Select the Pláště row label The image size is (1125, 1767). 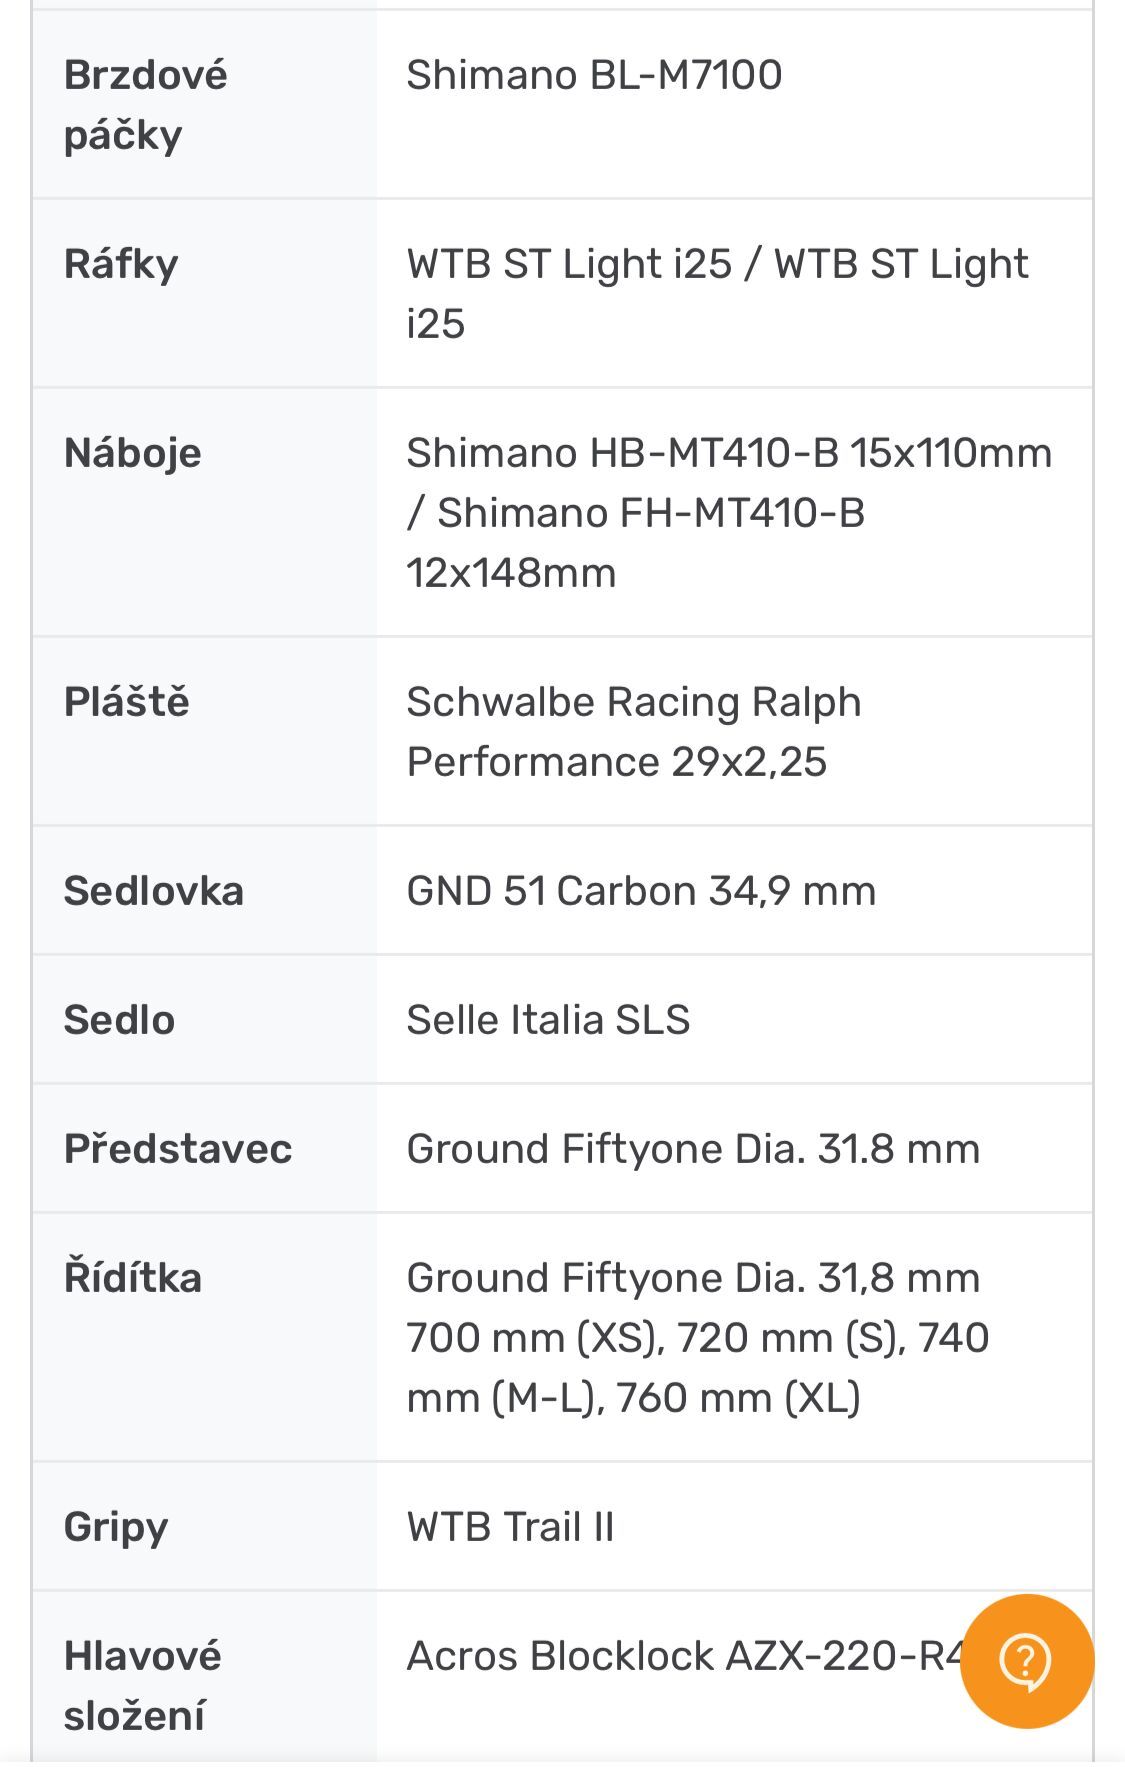(x=126, y=702)
